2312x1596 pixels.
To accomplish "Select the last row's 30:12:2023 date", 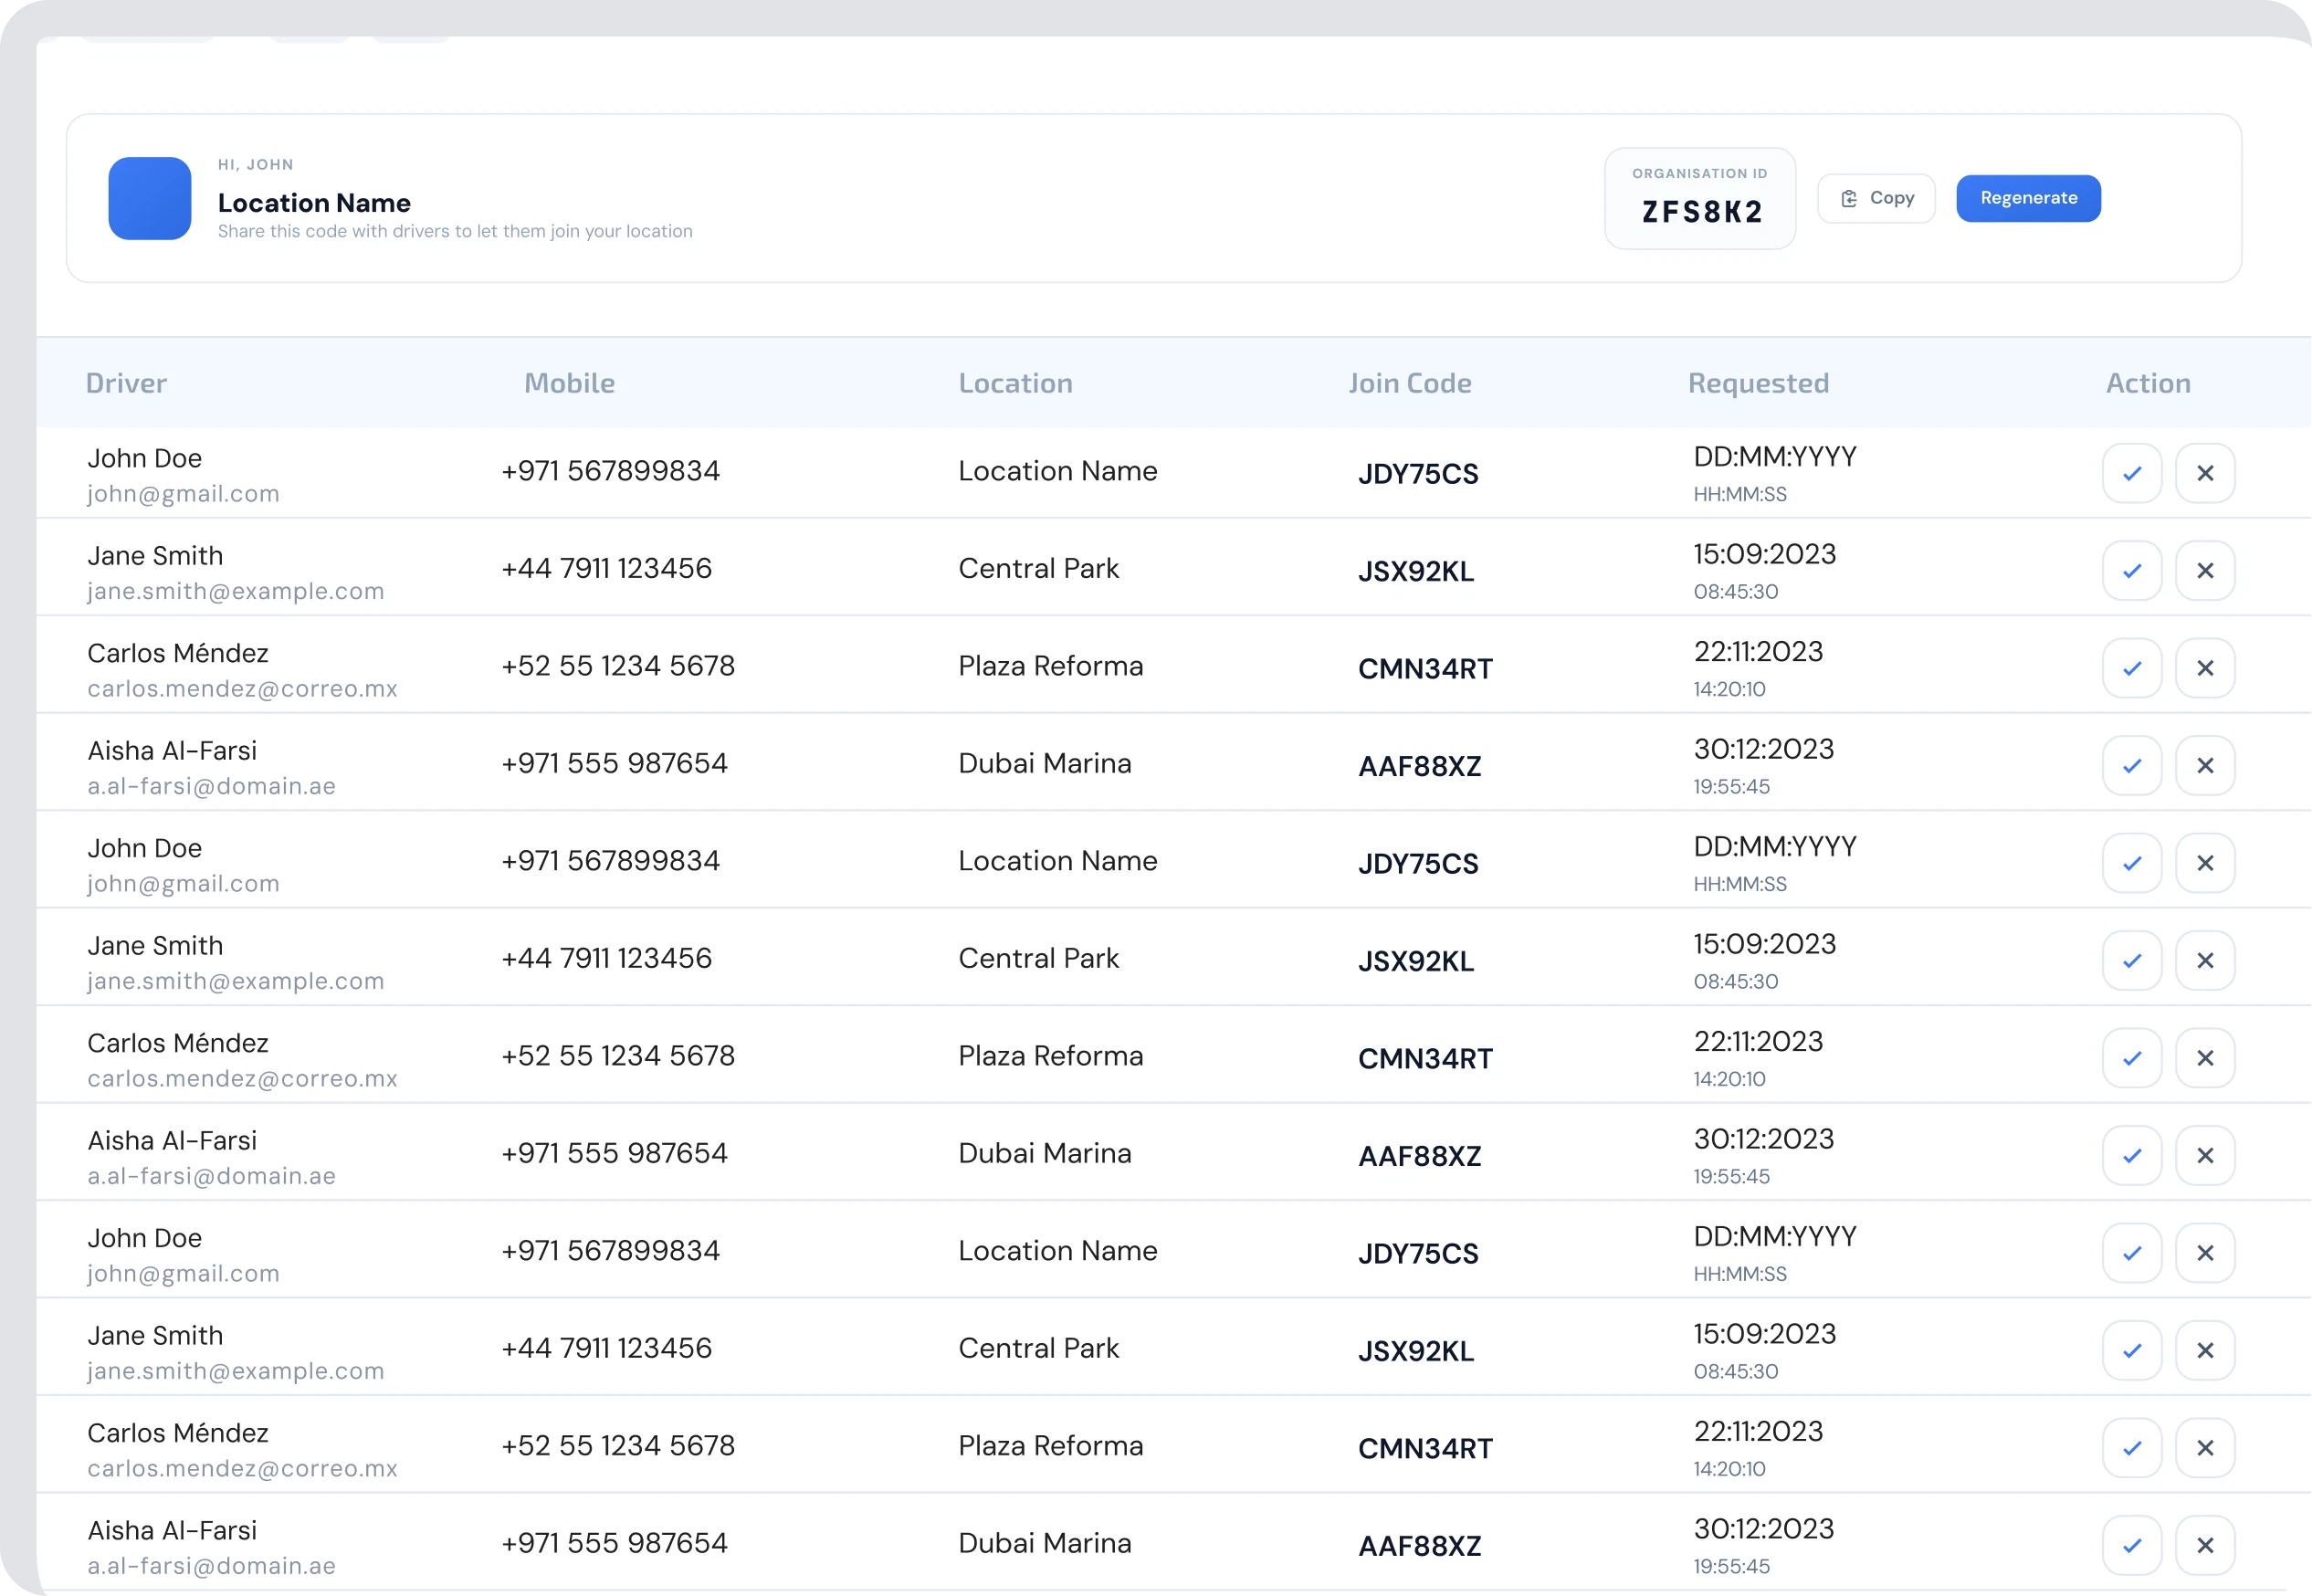I will (1764, 1529).
